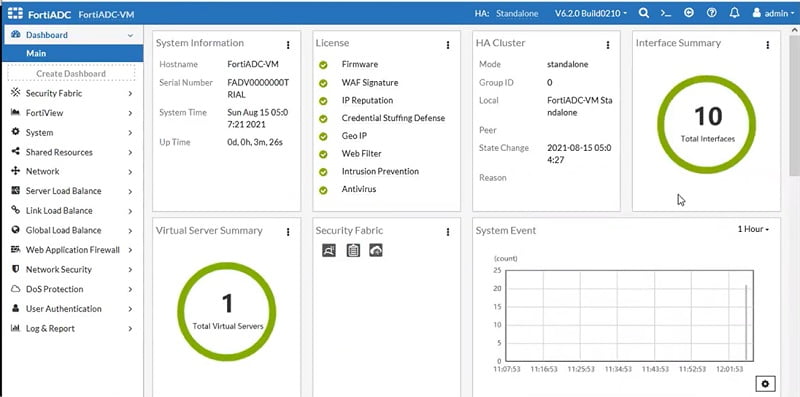Click the Antivirus status checkmark
This screenshot has width=800, height=397.
click(323, 190)
